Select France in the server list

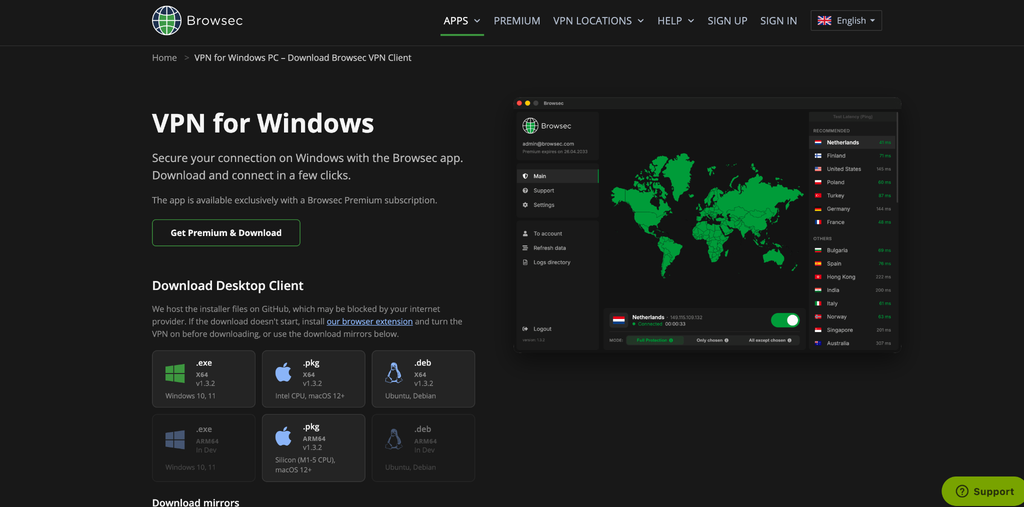tap(853, 222)
